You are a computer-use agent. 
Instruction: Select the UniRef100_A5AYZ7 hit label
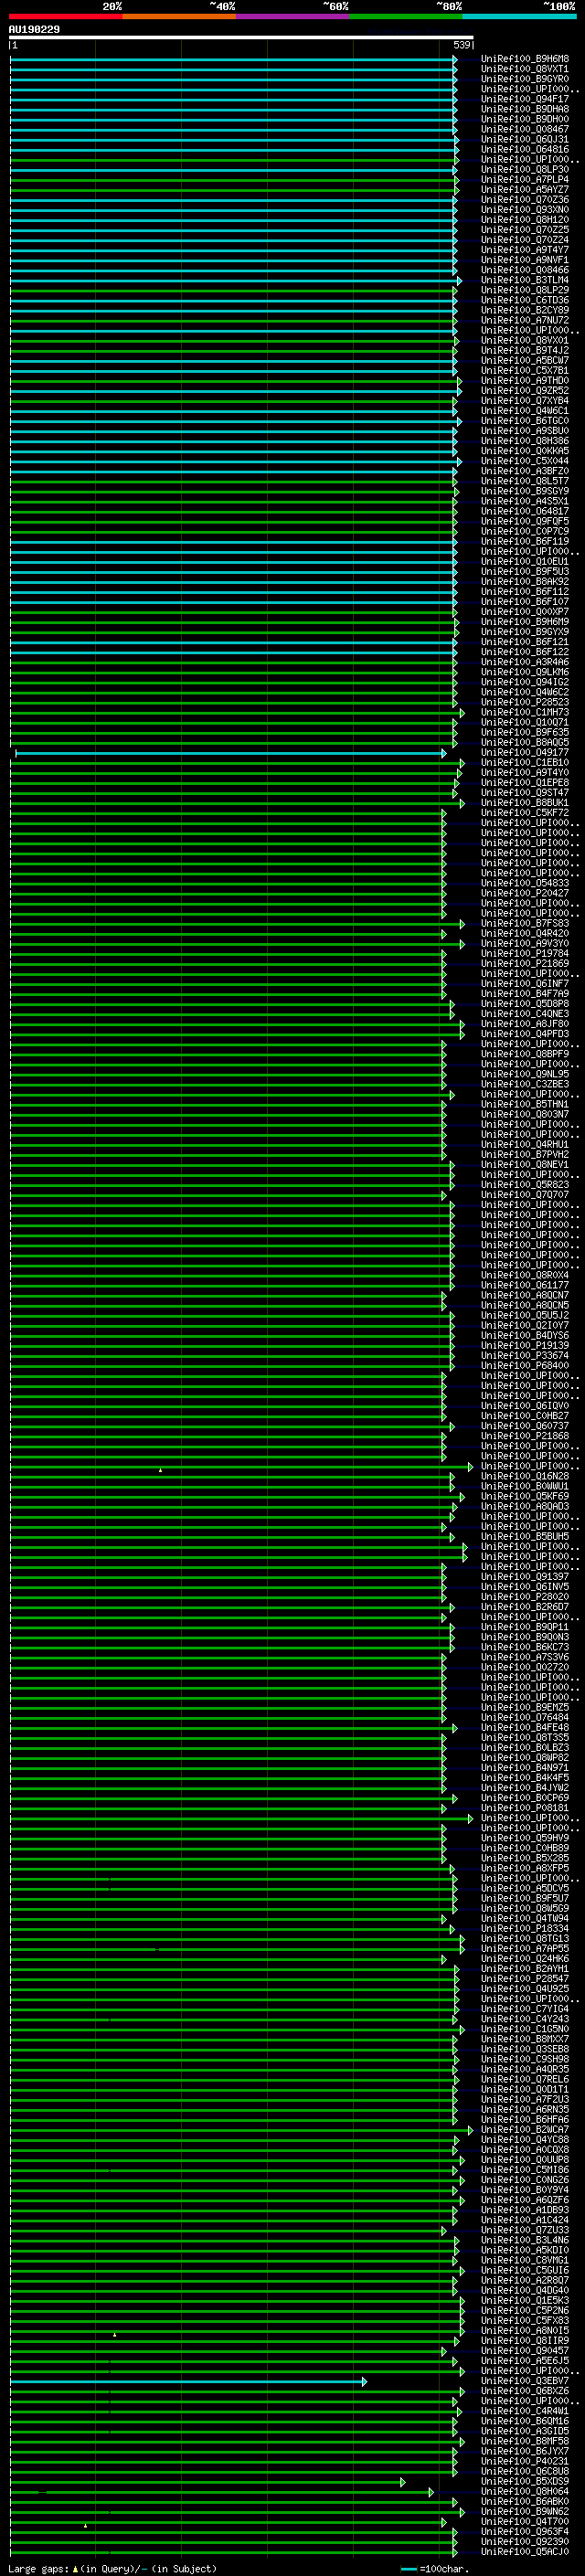[525, 190]
